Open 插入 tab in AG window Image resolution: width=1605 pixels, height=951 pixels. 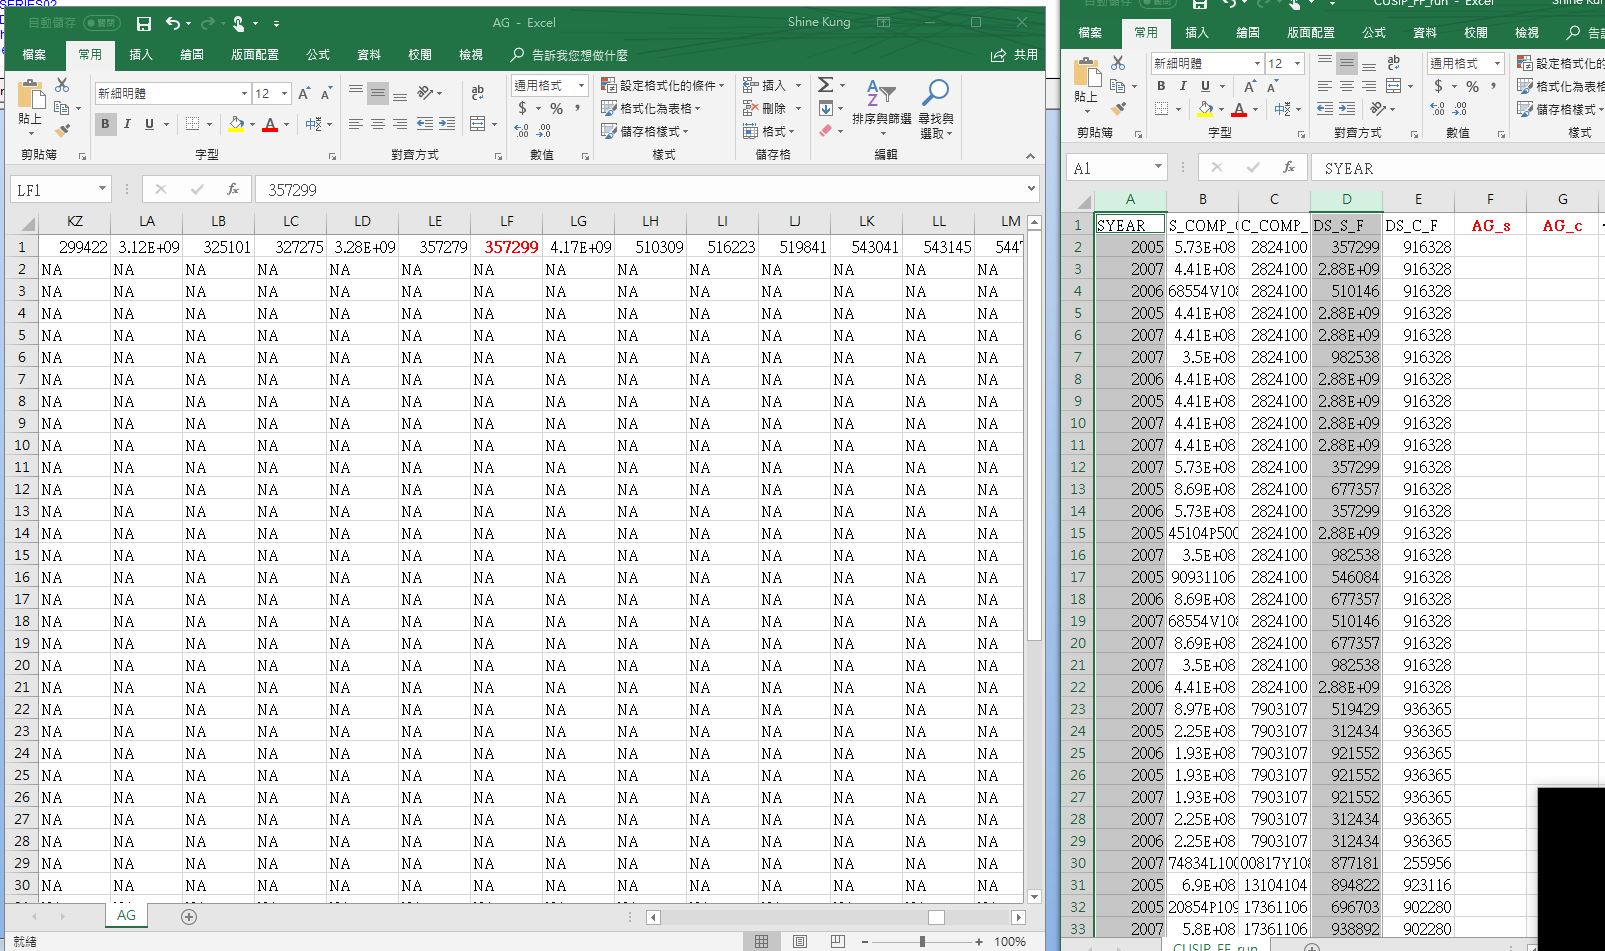(x=141, y=55)
